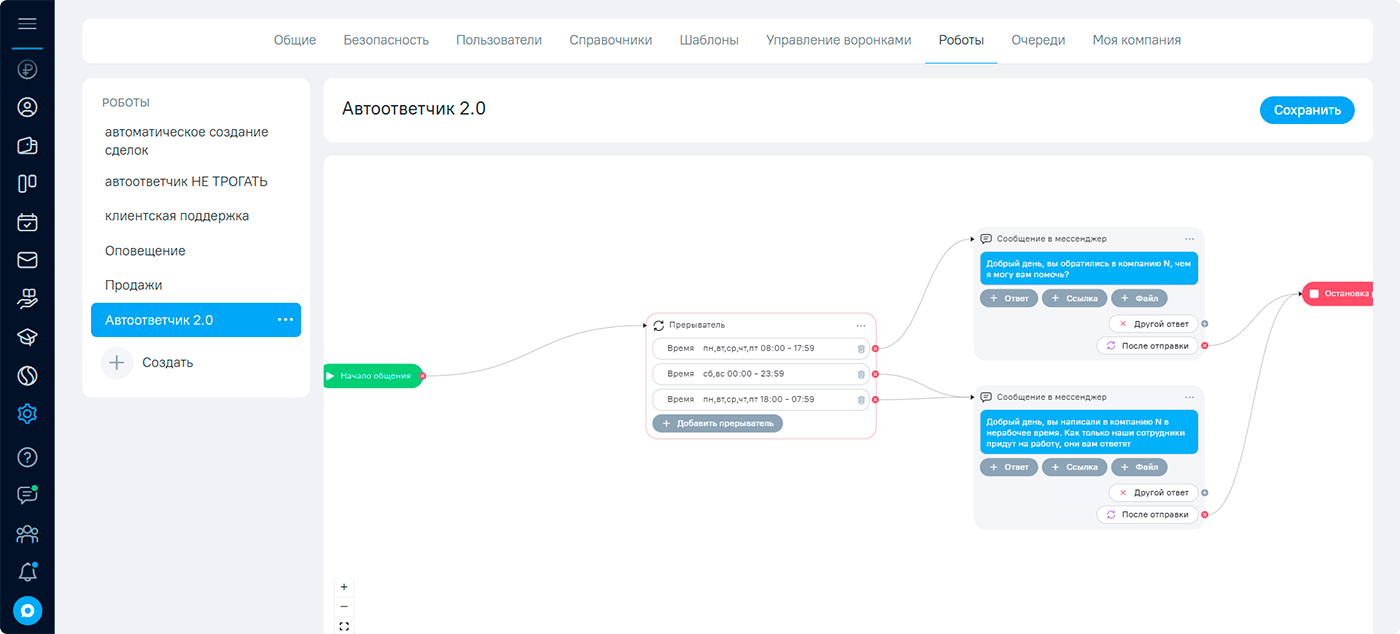Click the fit-to-screen icon on canvas
1400x634 pixels.
[344, 626]
